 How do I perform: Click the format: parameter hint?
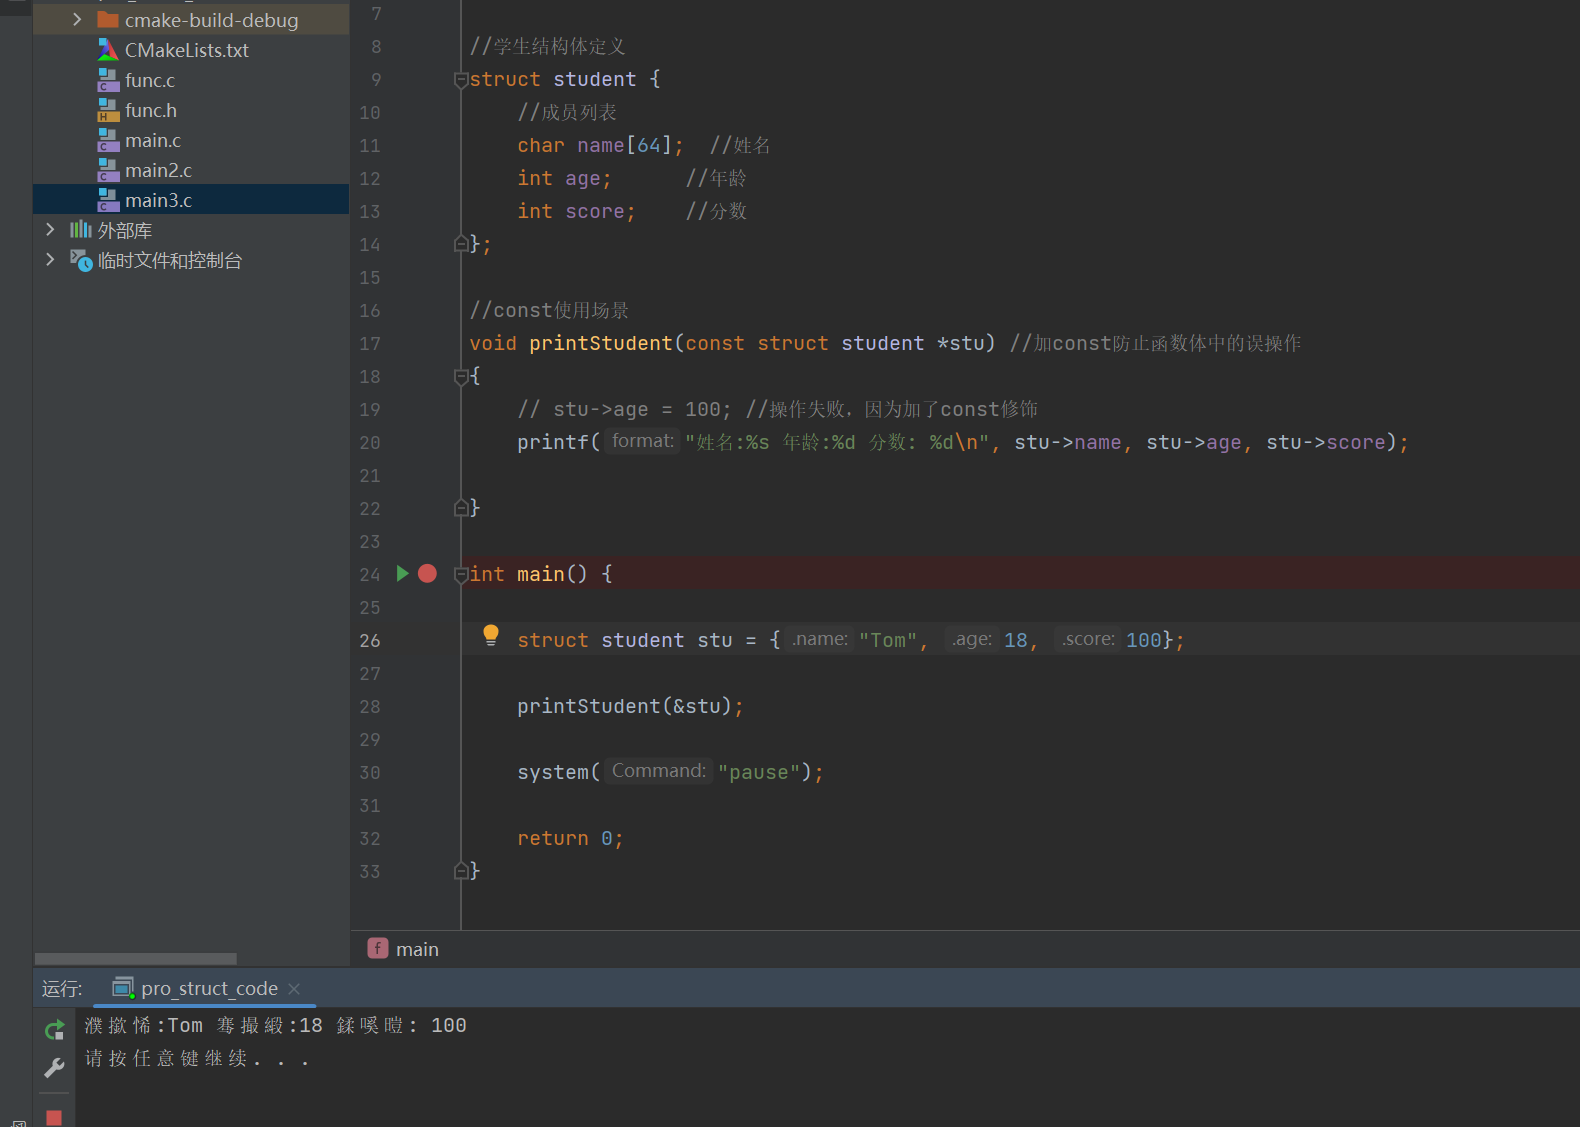click(x=643, y=441)
